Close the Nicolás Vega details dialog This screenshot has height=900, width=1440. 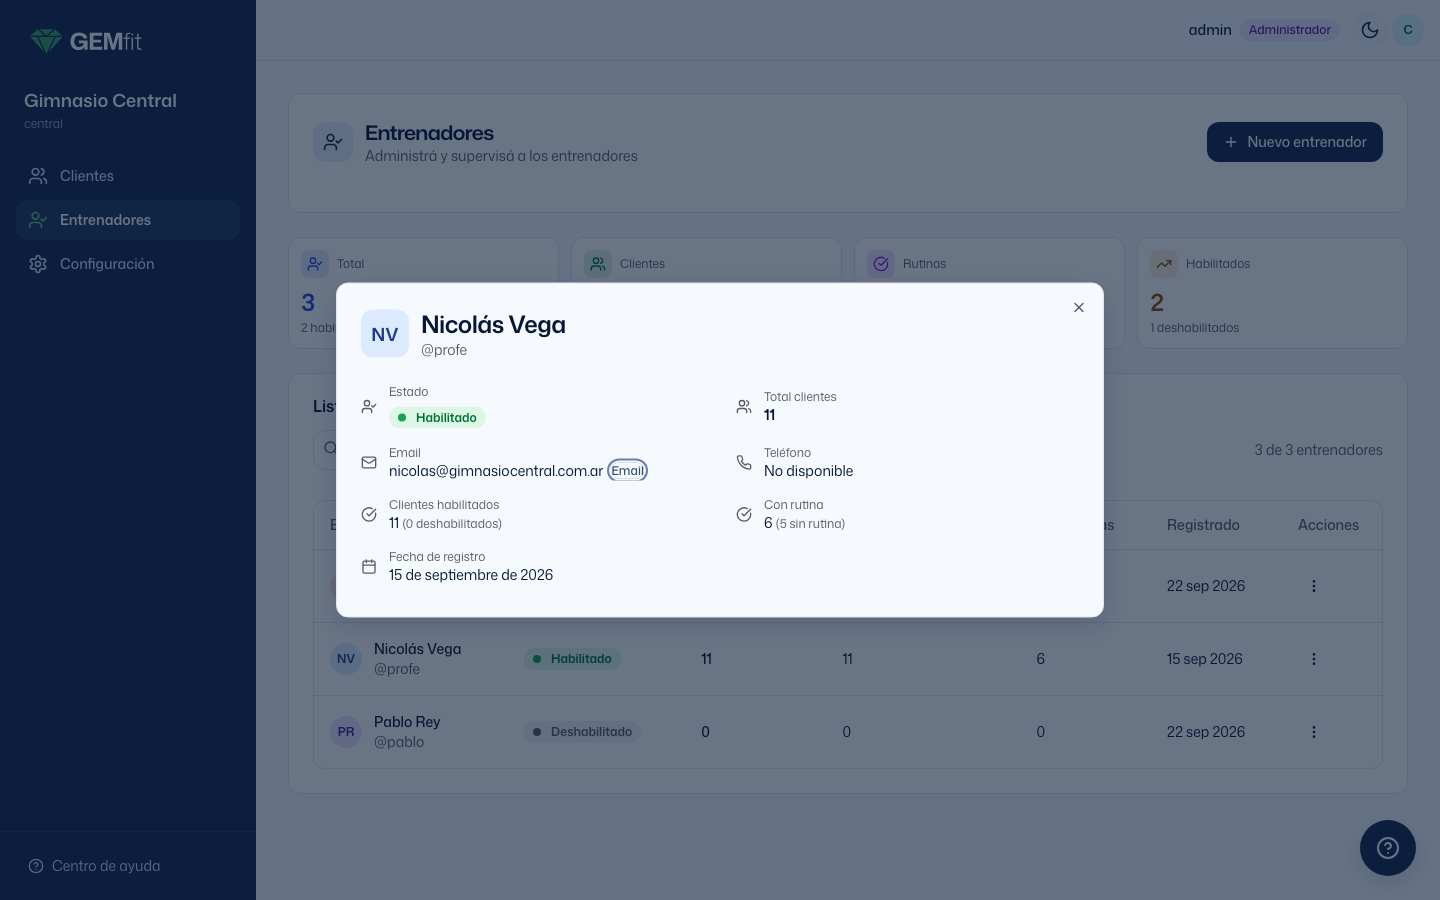pyautogui.click(x=1078, y=308)
